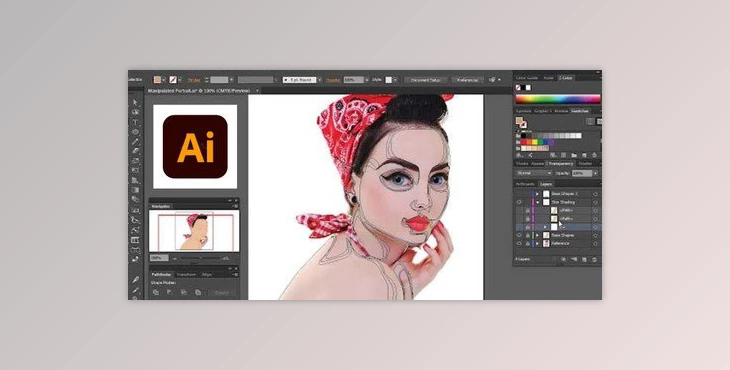The height and width of the screenshot is (370, 730).
Task: Open Style dropdown in control bar
Action: coord(396,80)
